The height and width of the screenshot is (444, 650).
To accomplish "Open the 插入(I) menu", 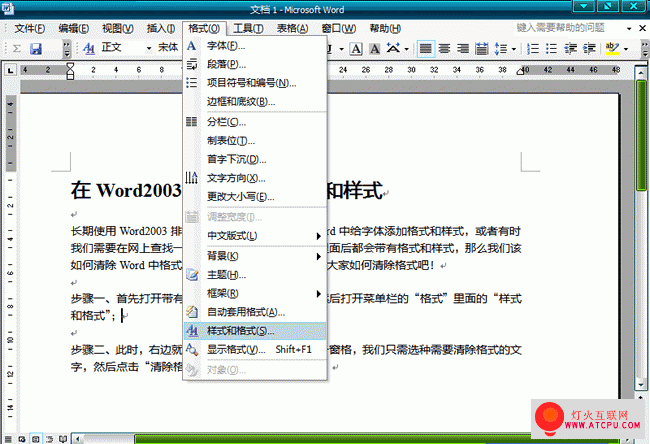I will tap(161, 29).
